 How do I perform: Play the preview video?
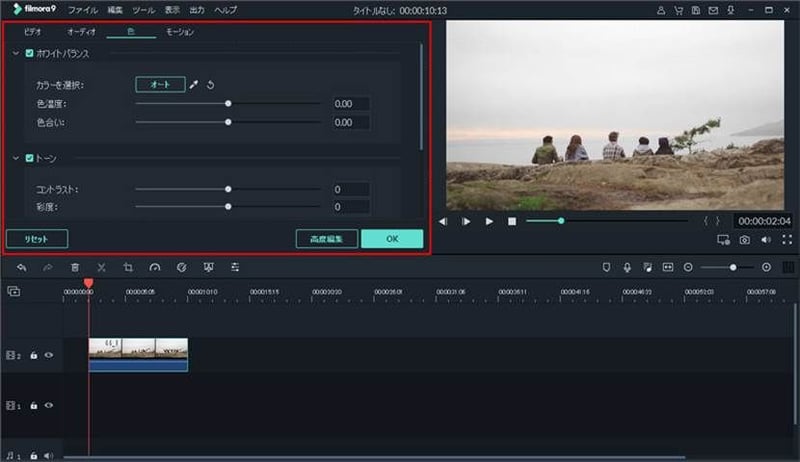(x=489, y=221)
